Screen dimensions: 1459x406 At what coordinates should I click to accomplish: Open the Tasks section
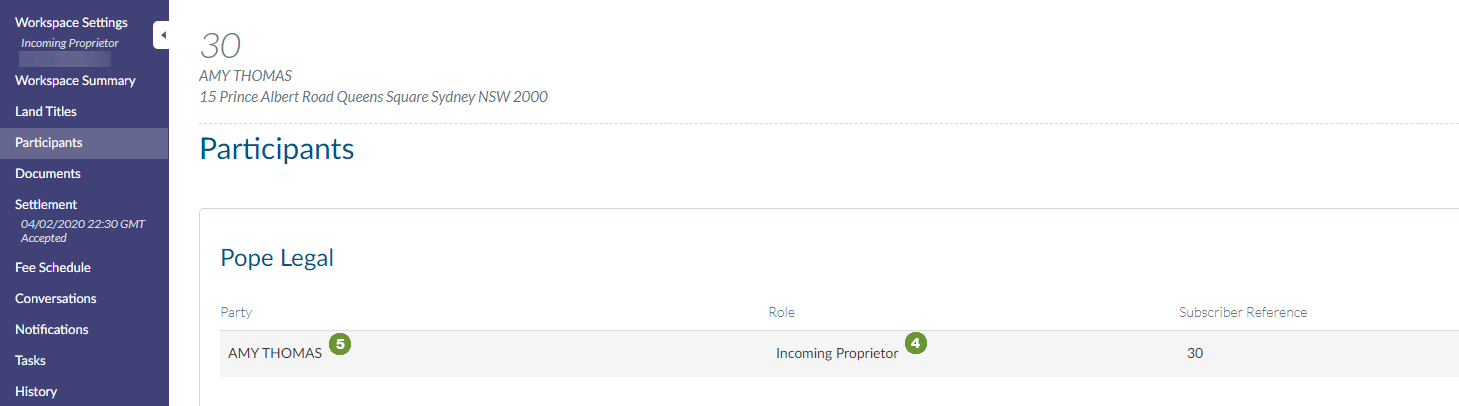point(30,360)
